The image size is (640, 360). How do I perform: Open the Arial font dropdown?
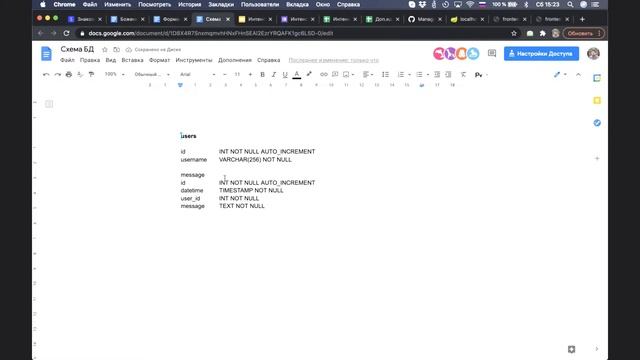click(x=198, y=74)
